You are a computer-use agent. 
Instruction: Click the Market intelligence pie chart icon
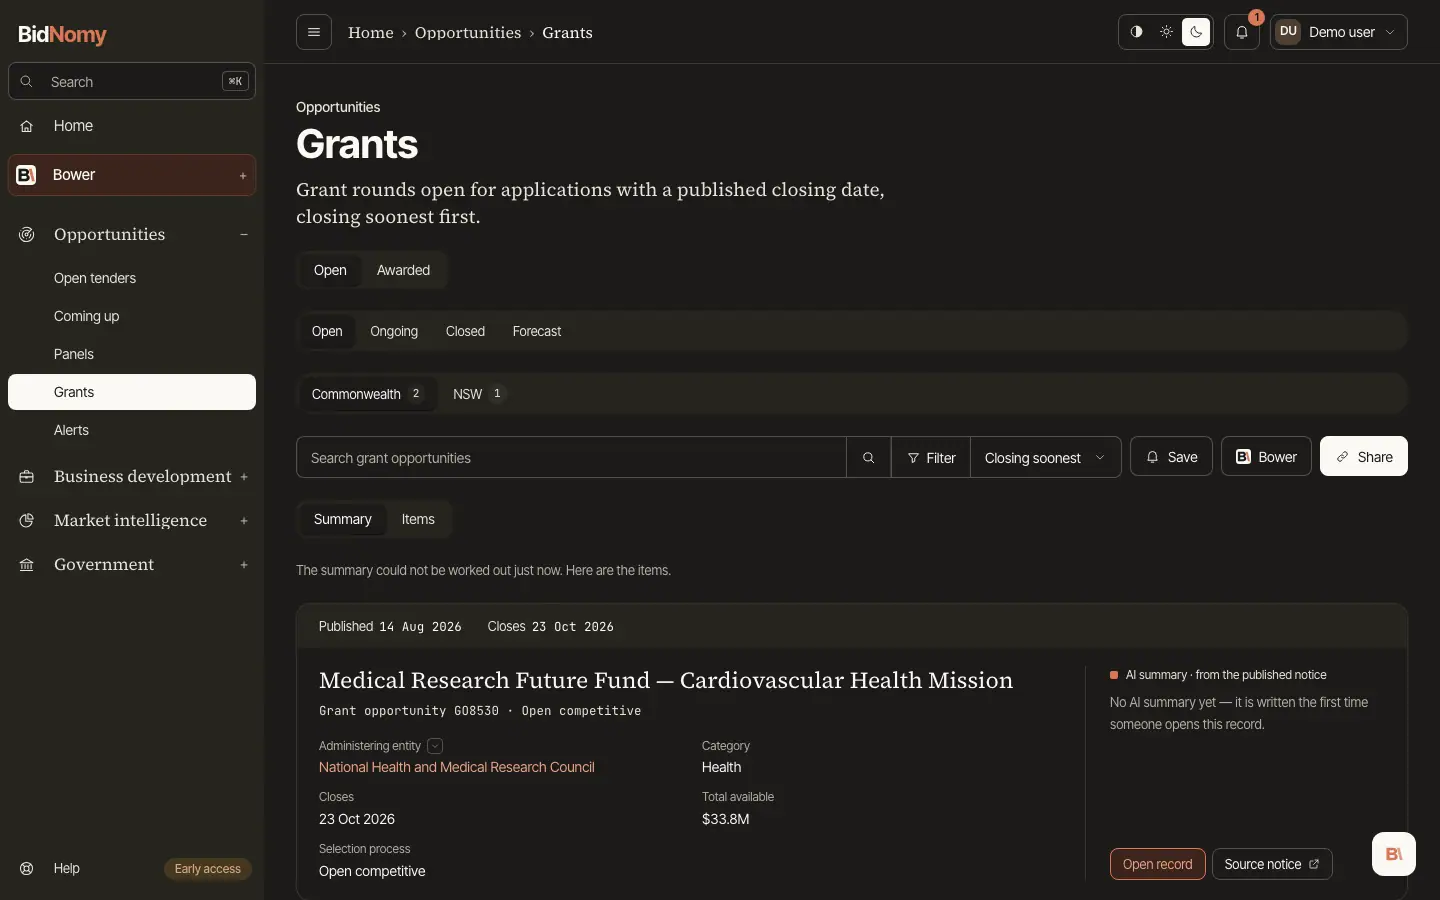point(27,521)
